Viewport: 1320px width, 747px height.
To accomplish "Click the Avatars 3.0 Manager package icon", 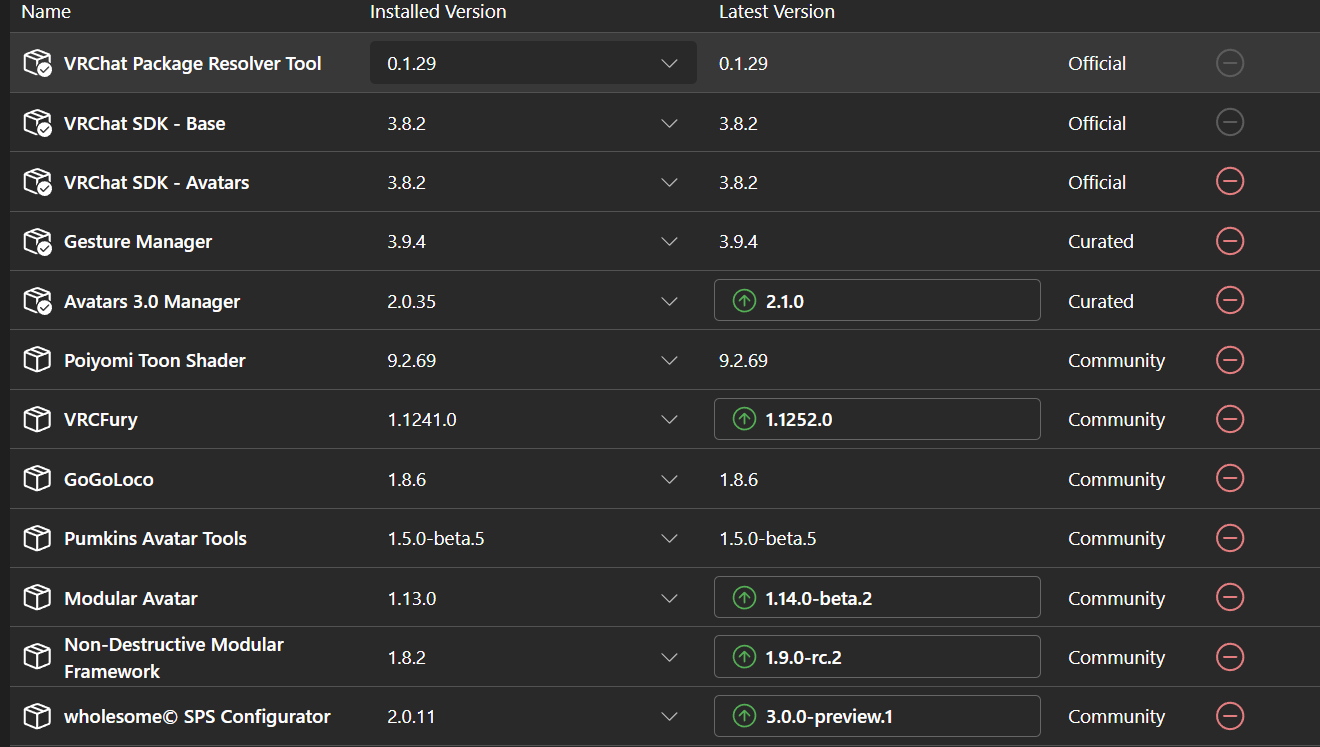I will [x=37, y=301].
